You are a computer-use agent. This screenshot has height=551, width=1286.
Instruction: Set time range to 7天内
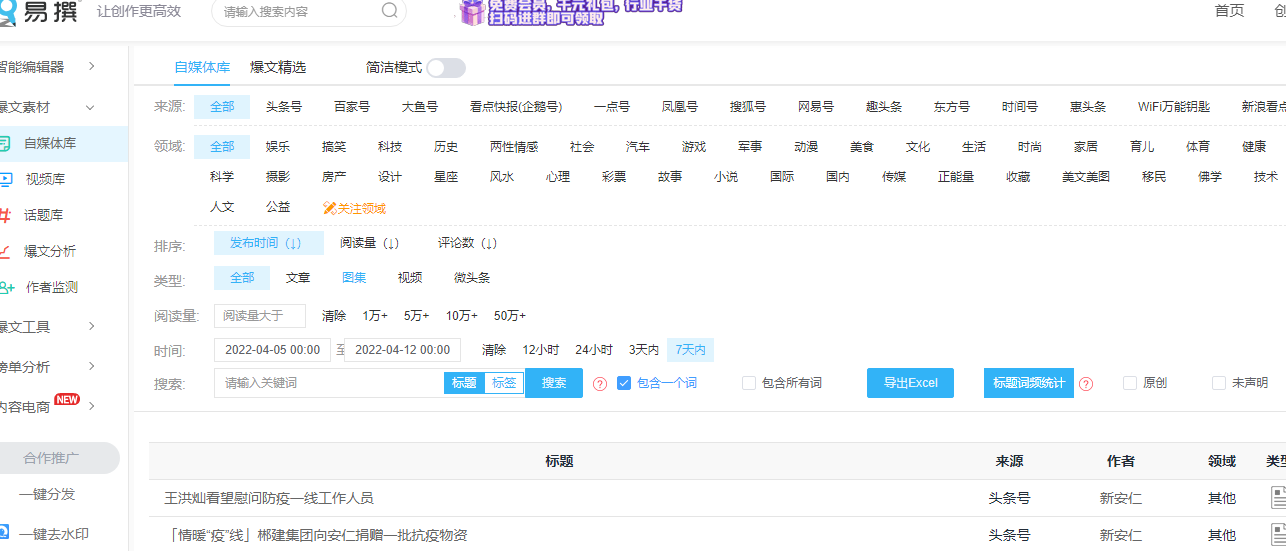coord(691,350)
